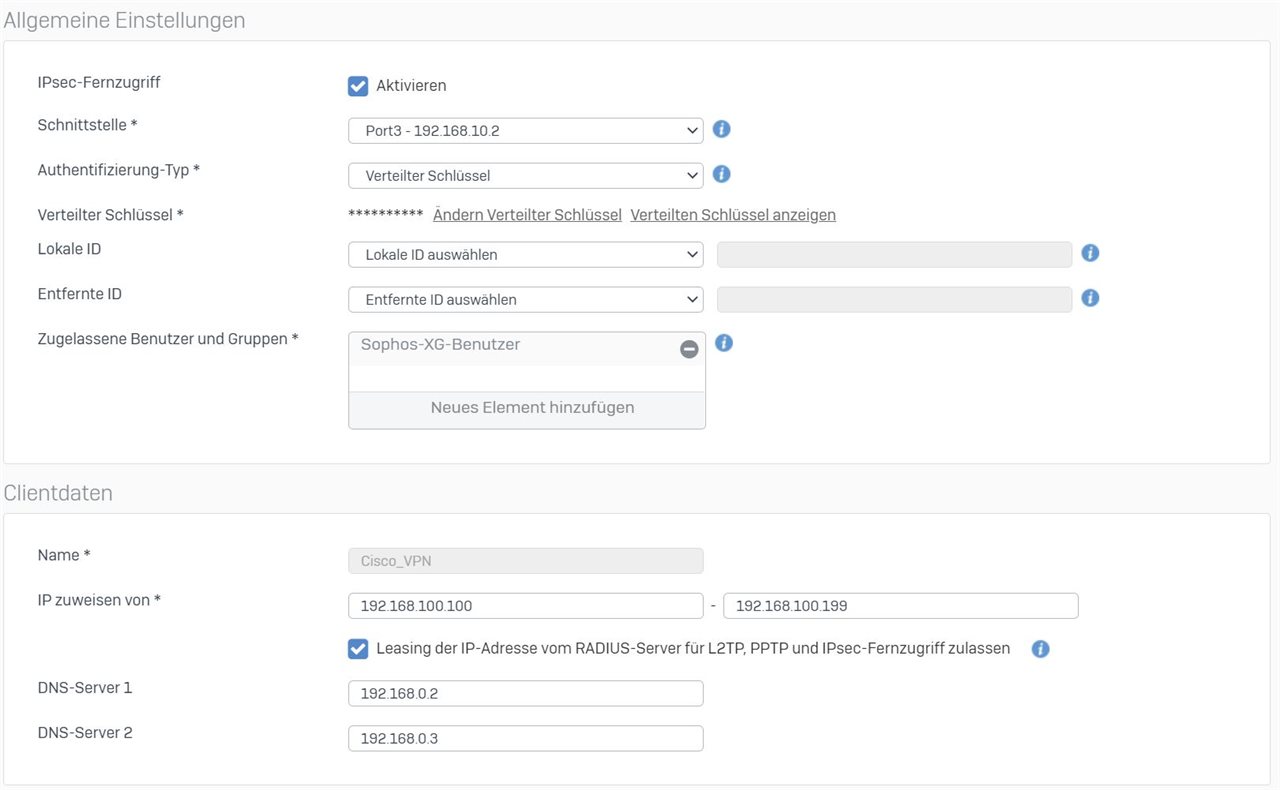Click info icon next to Schnittstelle dropdown
The width and height of the screenshot is (1280, 790).
coord(721,129)
